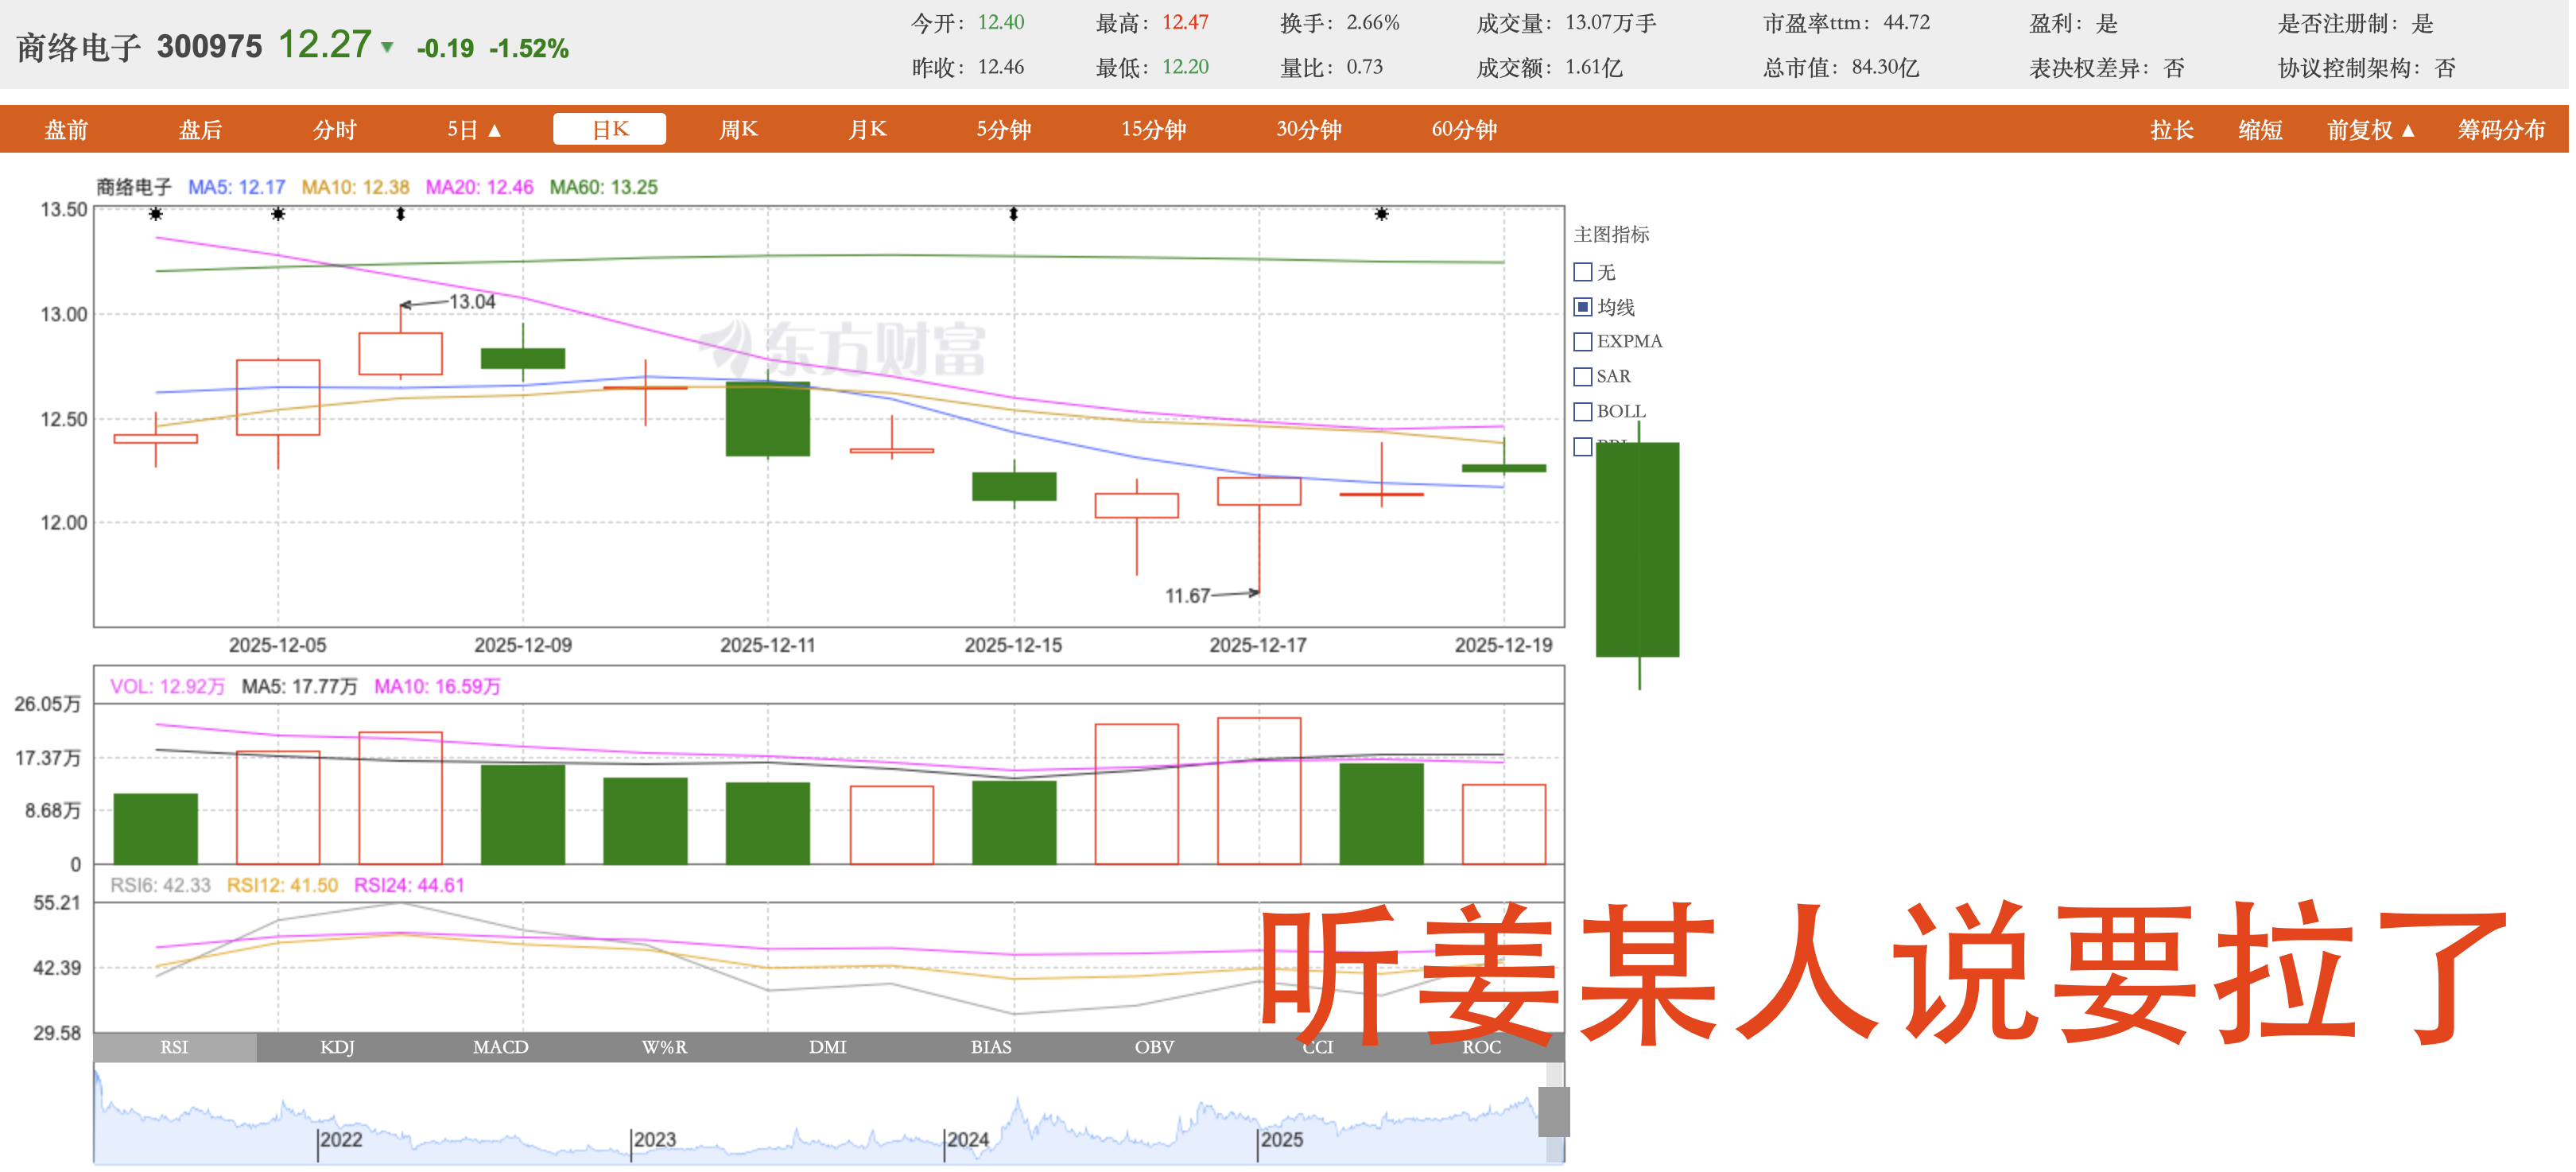Enable the BOLL indicator checkbox

(1583, 411)
